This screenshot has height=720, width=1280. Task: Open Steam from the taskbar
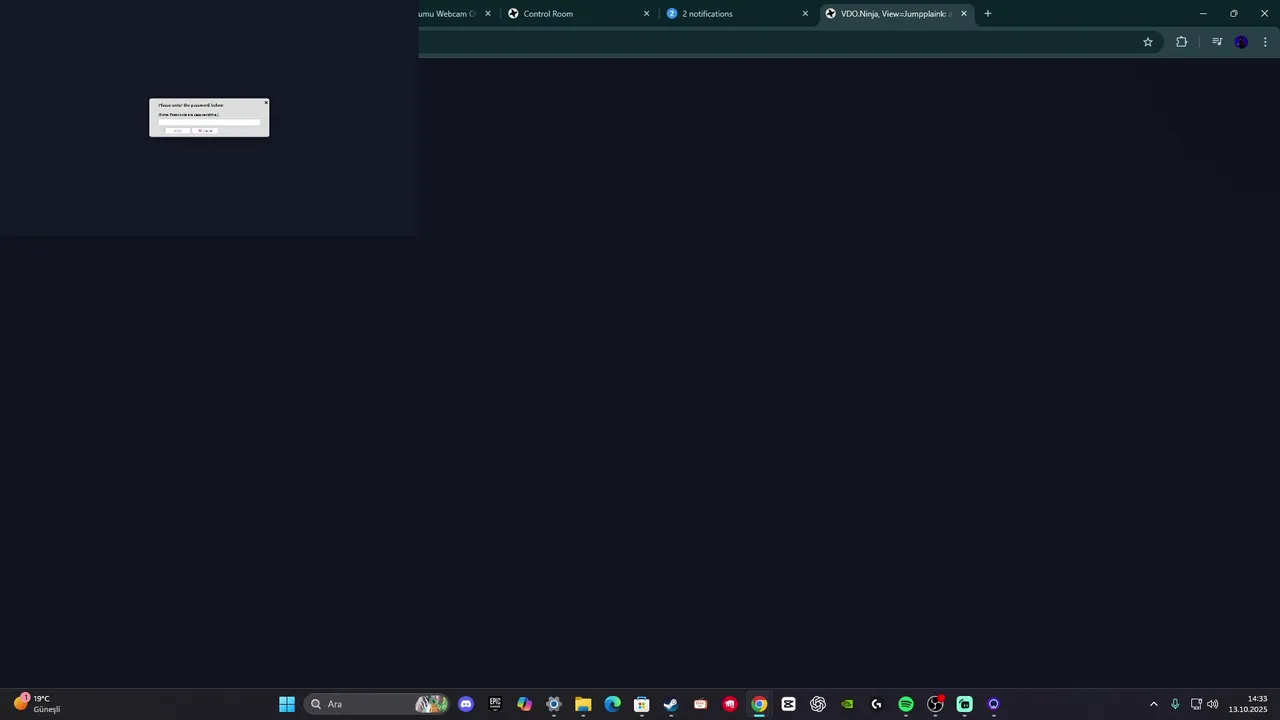[x=671, y=704]
